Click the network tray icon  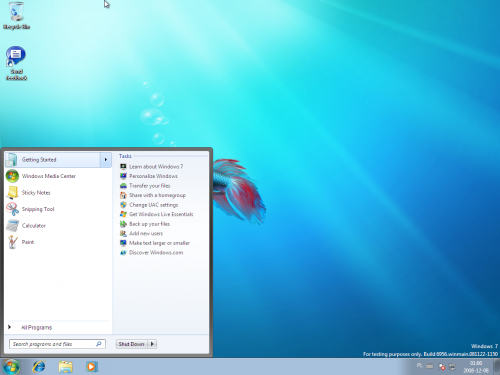[452, 367]
